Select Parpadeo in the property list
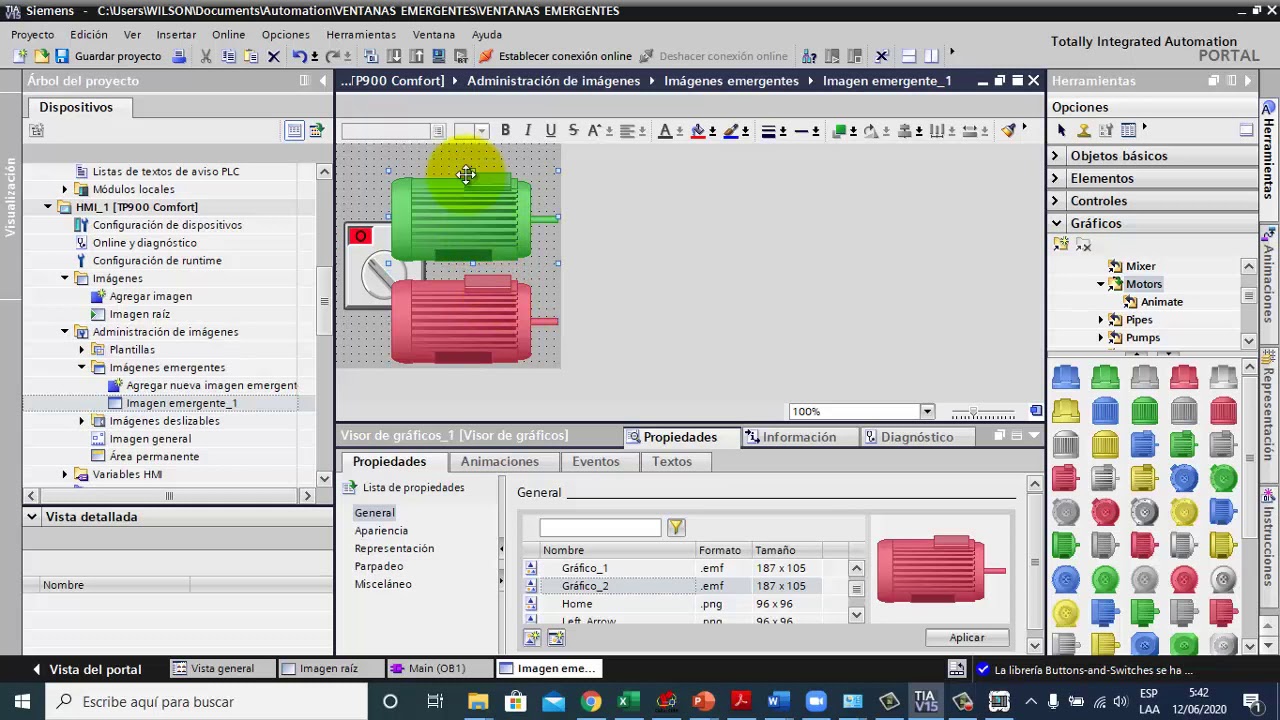1280x720 pixels. pyautogui.click(x=379, y=566)
